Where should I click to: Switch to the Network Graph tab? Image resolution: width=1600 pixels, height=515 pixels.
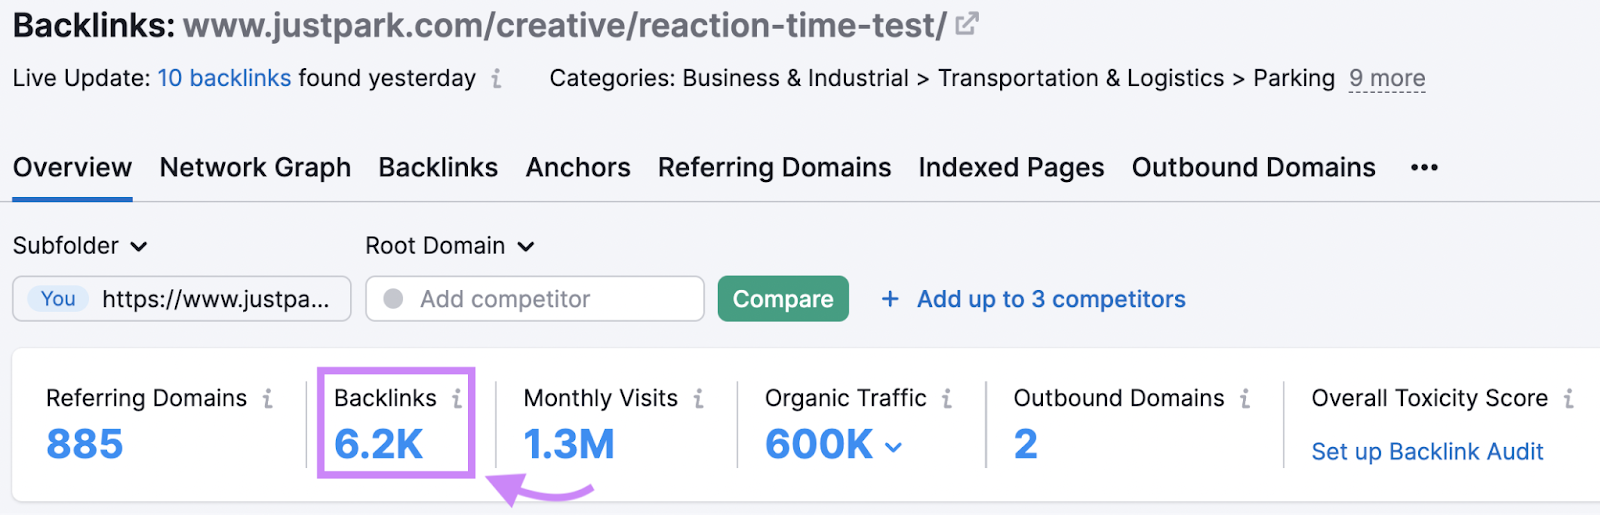(x=255, y=168)
